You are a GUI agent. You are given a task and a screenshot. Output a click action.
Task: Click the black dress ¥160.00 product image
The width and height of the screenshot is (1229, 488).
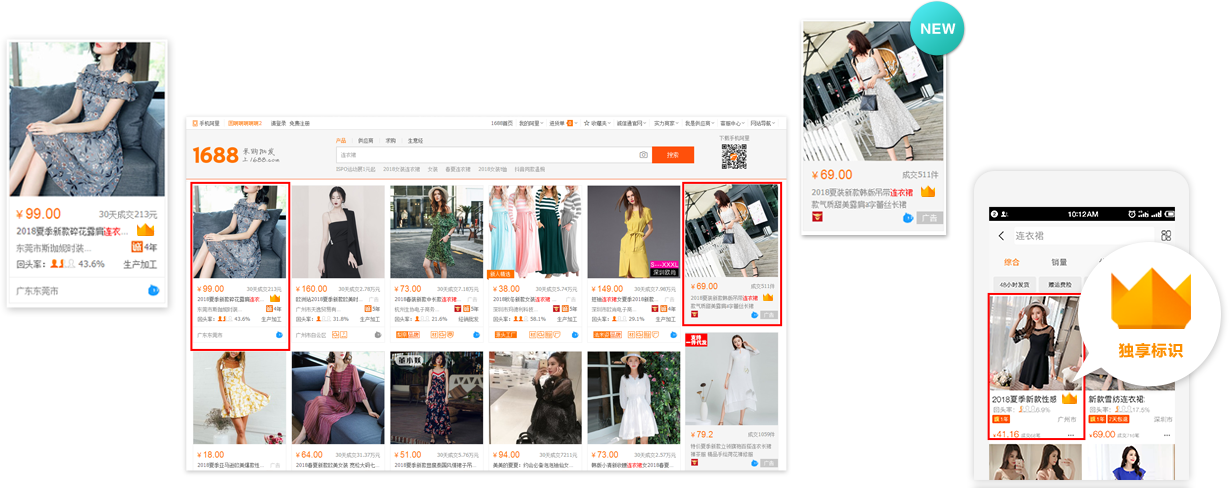(339, 231)
